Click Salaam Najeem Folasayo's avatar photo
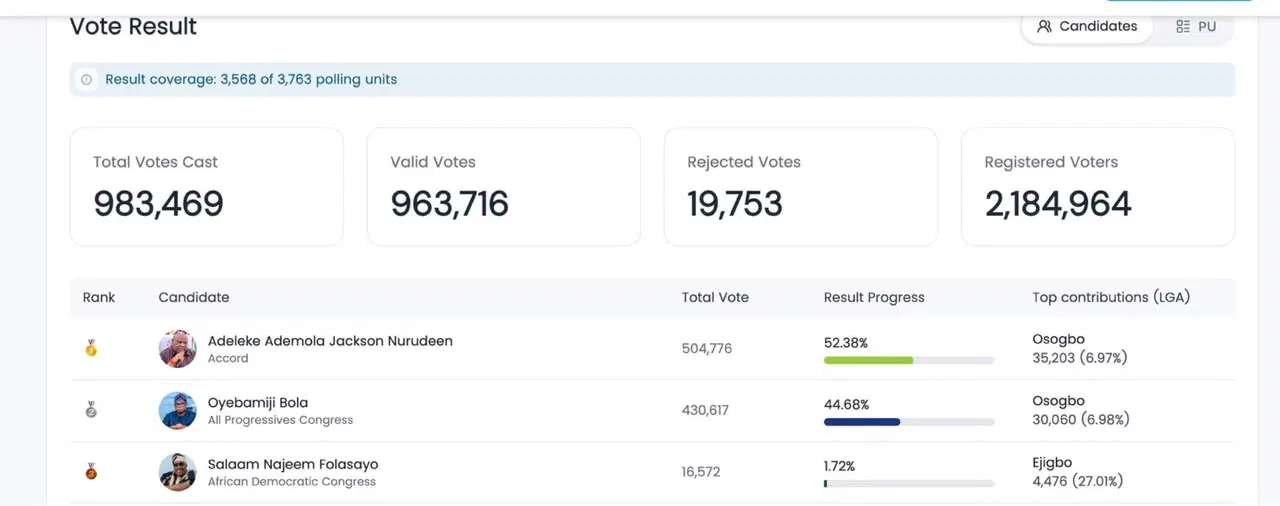Viewport: 1280px width, 506px height. pyautogui.click(x=178, y=472)
